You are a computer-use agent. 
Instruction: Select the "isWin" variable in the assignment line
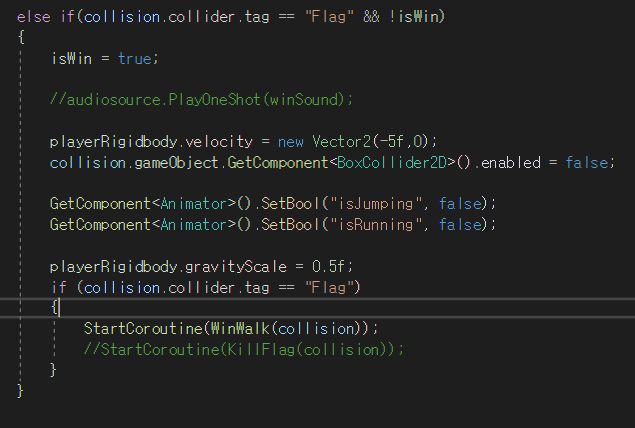click(71, 59)
